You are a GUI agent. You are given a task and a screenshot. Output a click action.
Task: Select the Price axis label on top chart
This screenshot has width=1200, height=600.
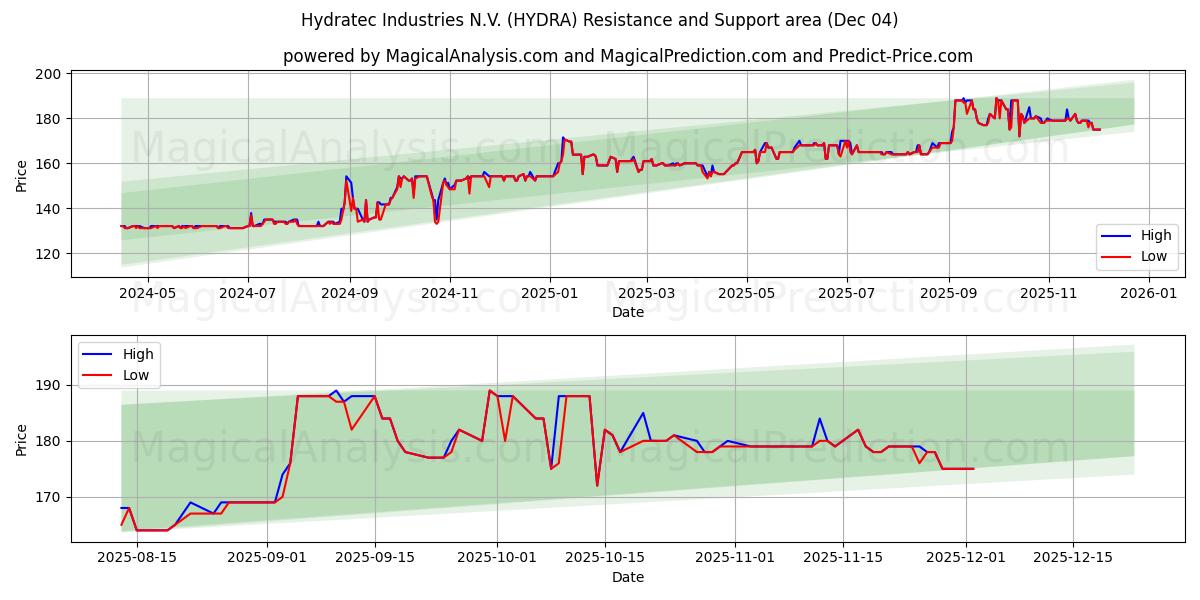tap(23, 175)
